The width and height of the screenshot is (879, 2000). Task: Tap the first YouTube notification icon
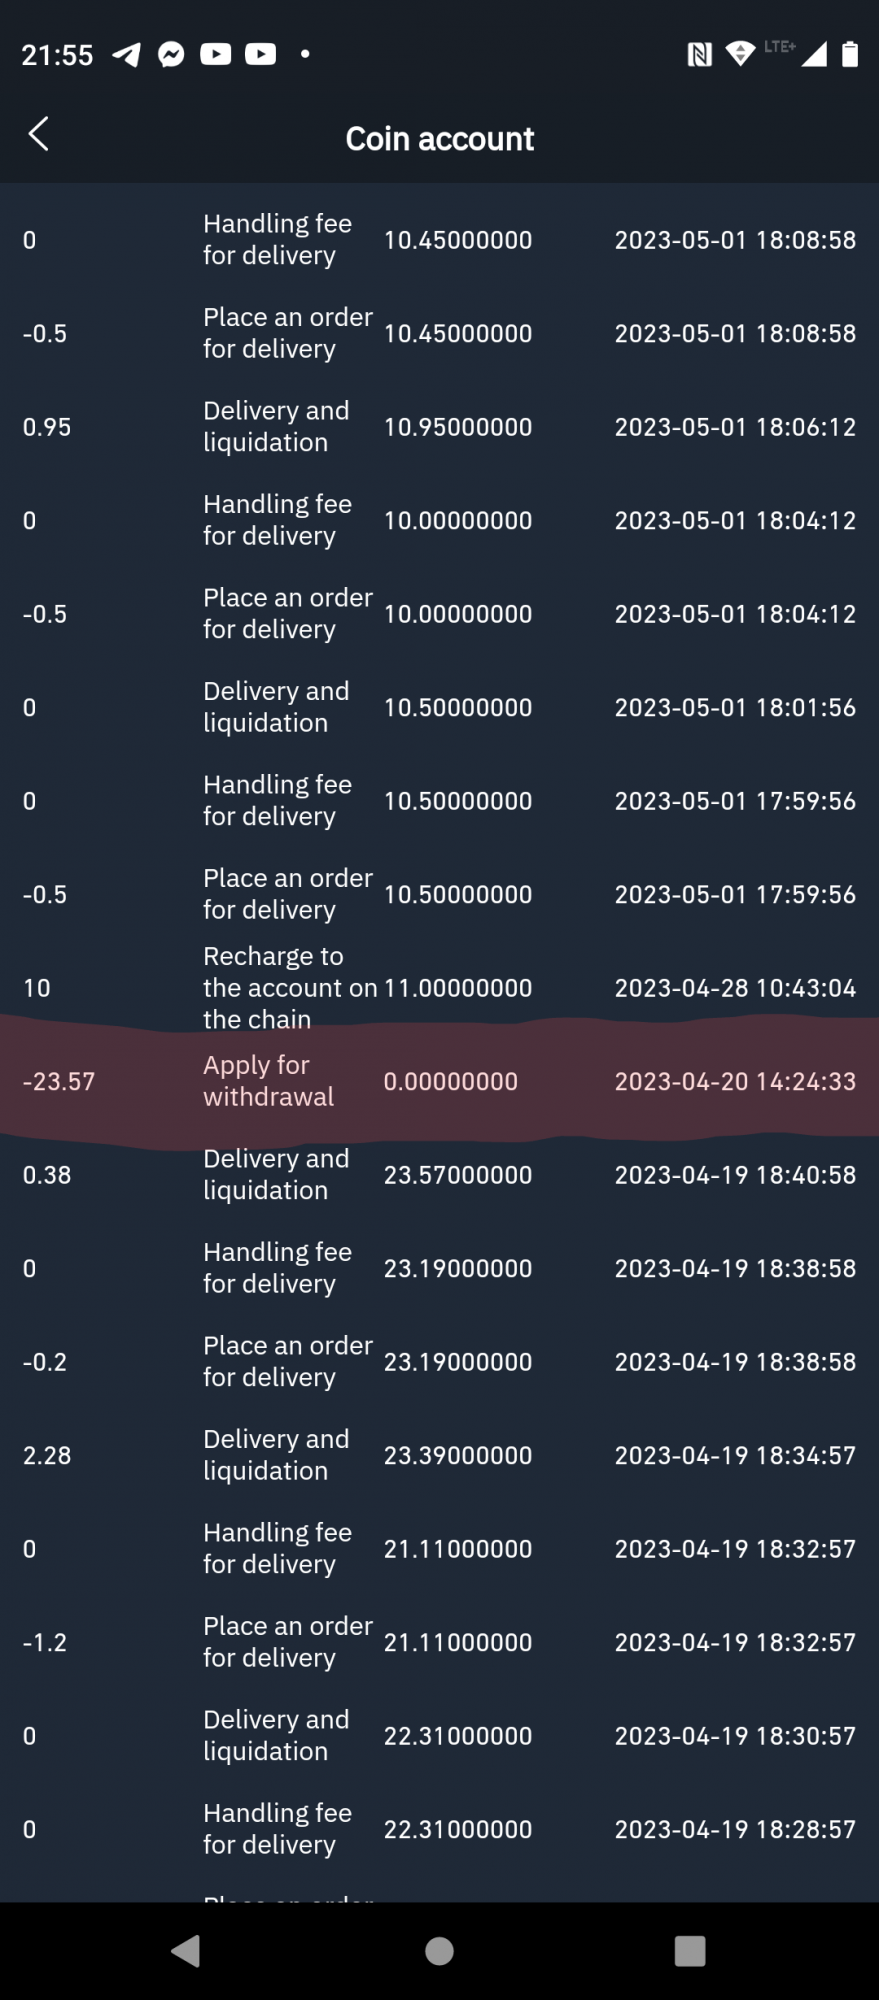tap(215, 54)
